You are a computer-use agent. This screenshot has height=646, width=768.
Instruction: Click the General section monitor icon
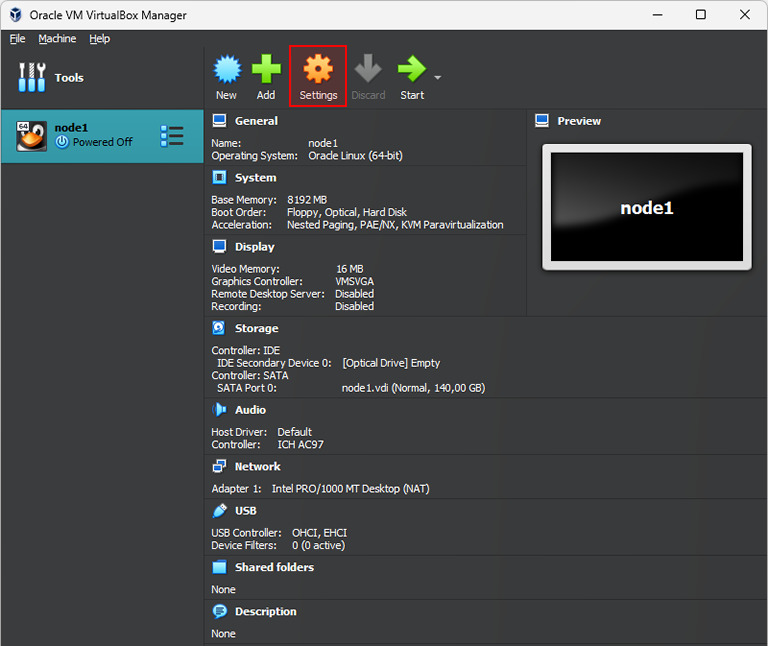[x=219, y=120]
